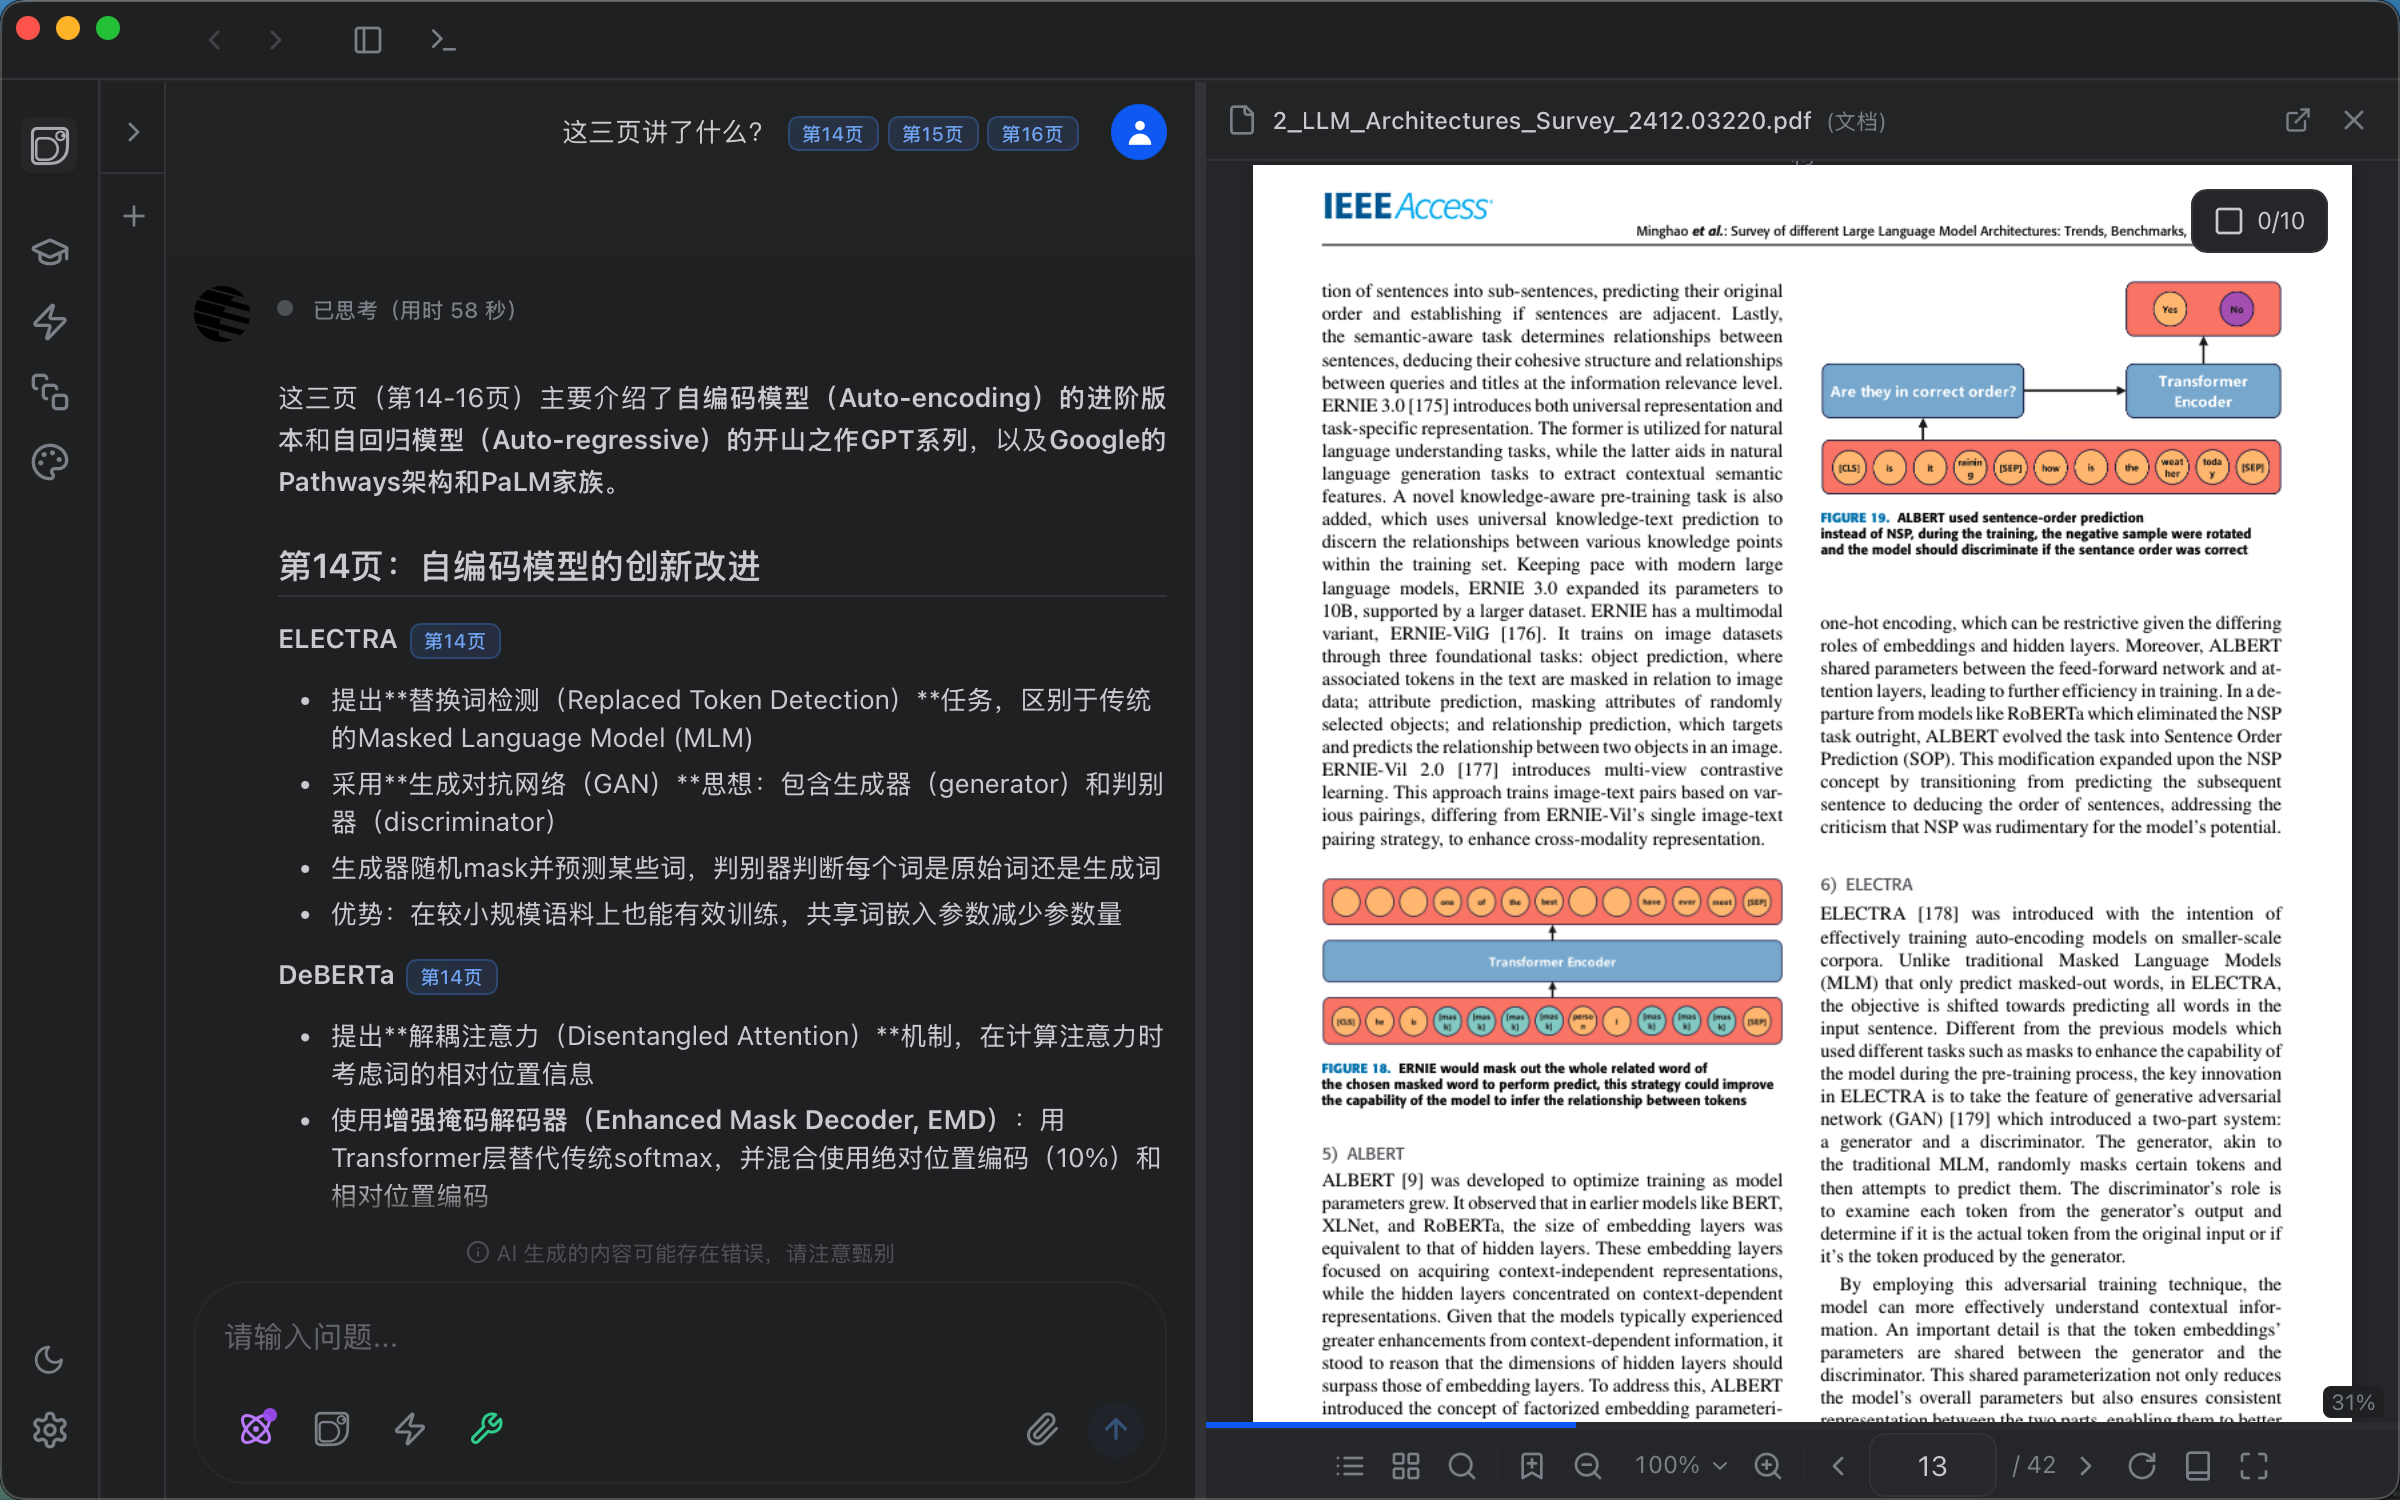Toggle the sidebar panel icon
Screen dimensions: 2400x1500
tap(368, 40)
